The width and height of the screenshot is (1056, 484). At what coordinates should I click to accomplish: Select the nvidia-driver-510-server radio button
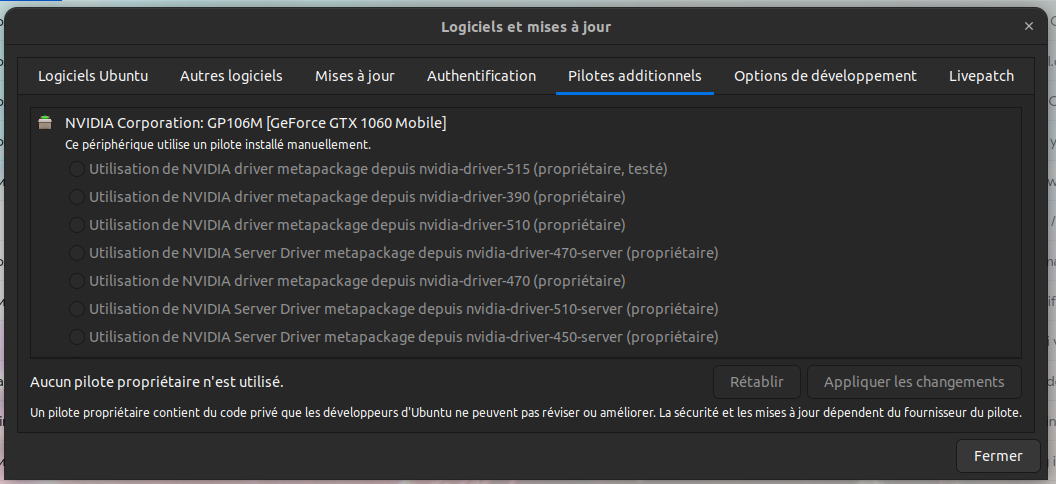click(77, 309)
